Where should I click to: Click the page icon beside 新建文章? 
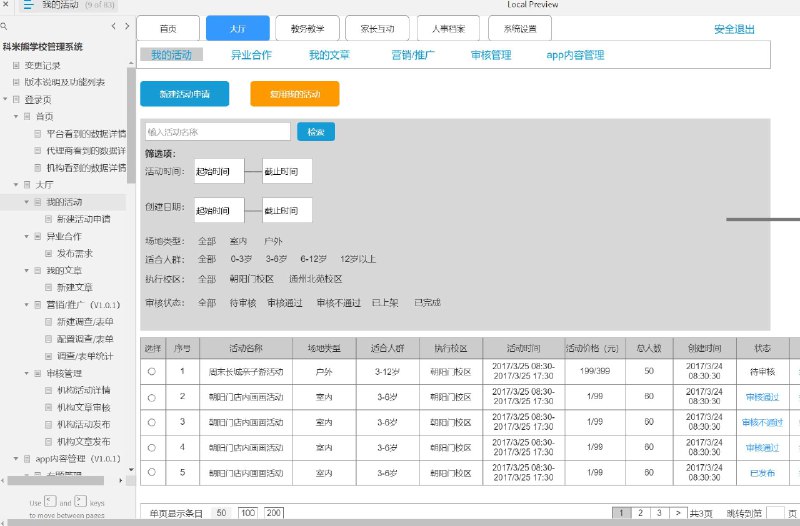[48, 287]
